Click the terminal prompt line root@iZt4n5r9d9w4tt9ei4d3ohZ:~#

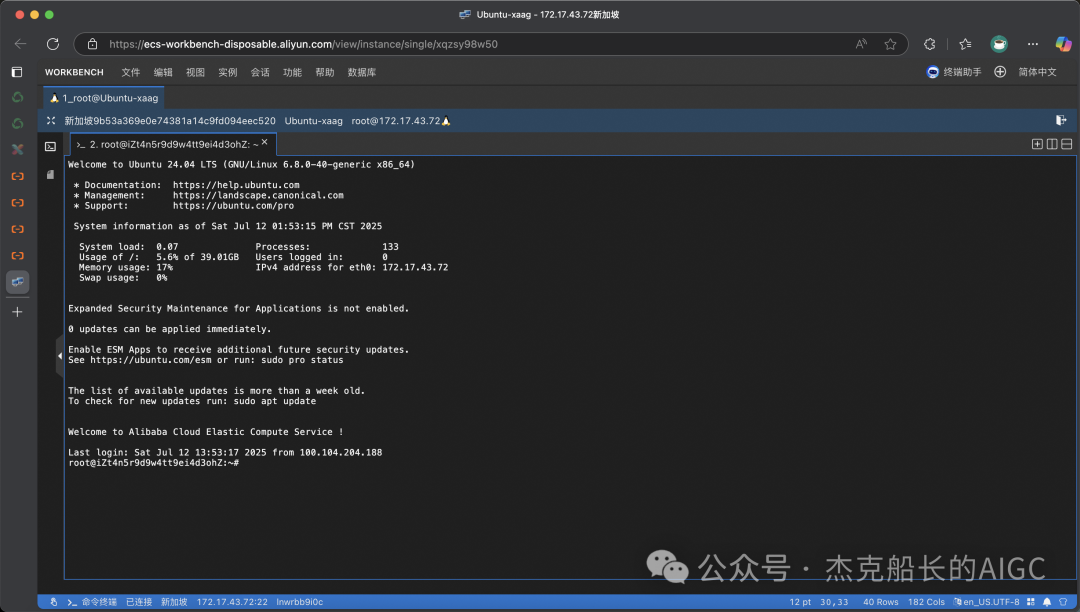click(154, 463)
